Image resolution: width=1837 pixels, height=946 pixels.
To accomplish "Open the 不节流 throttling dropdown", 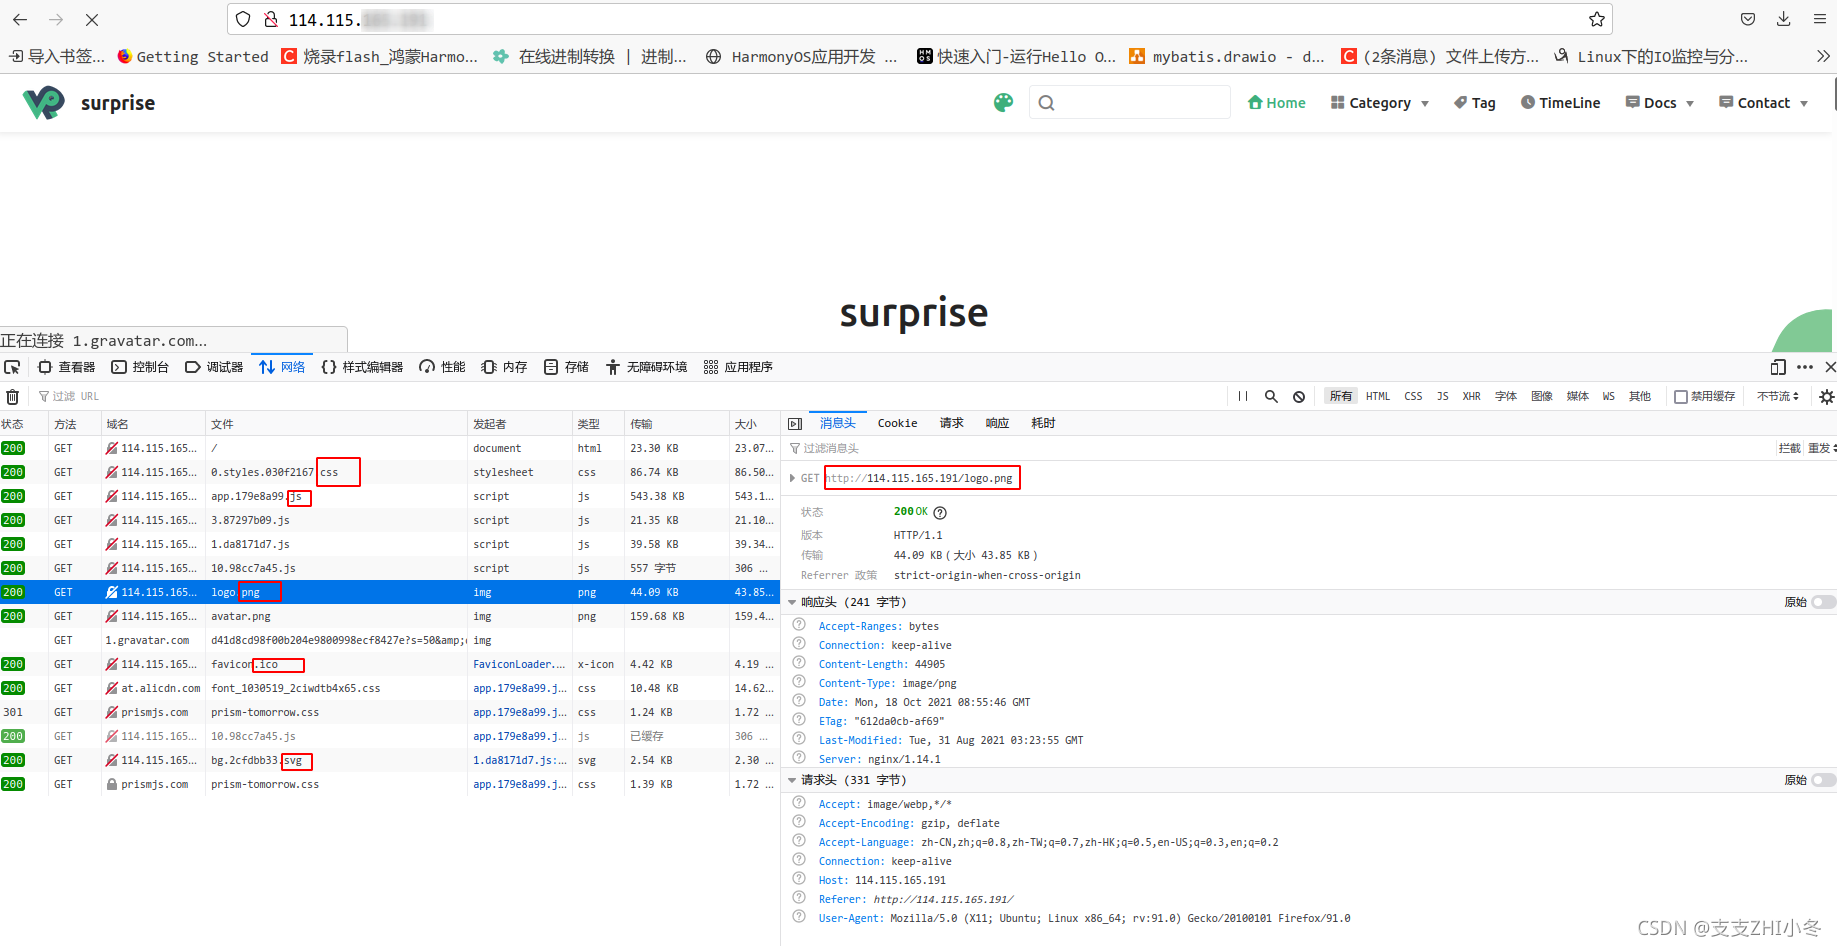I will [x=1778, y=397].
